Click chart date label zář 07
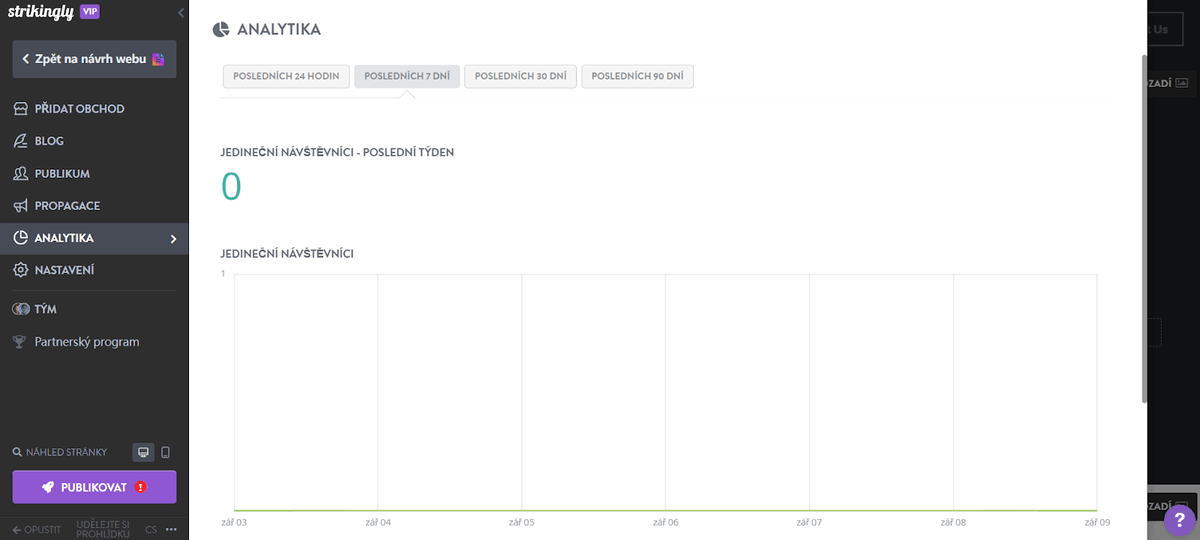The image size is (1200, 540). pyautogui.click(x=809, y=522)
